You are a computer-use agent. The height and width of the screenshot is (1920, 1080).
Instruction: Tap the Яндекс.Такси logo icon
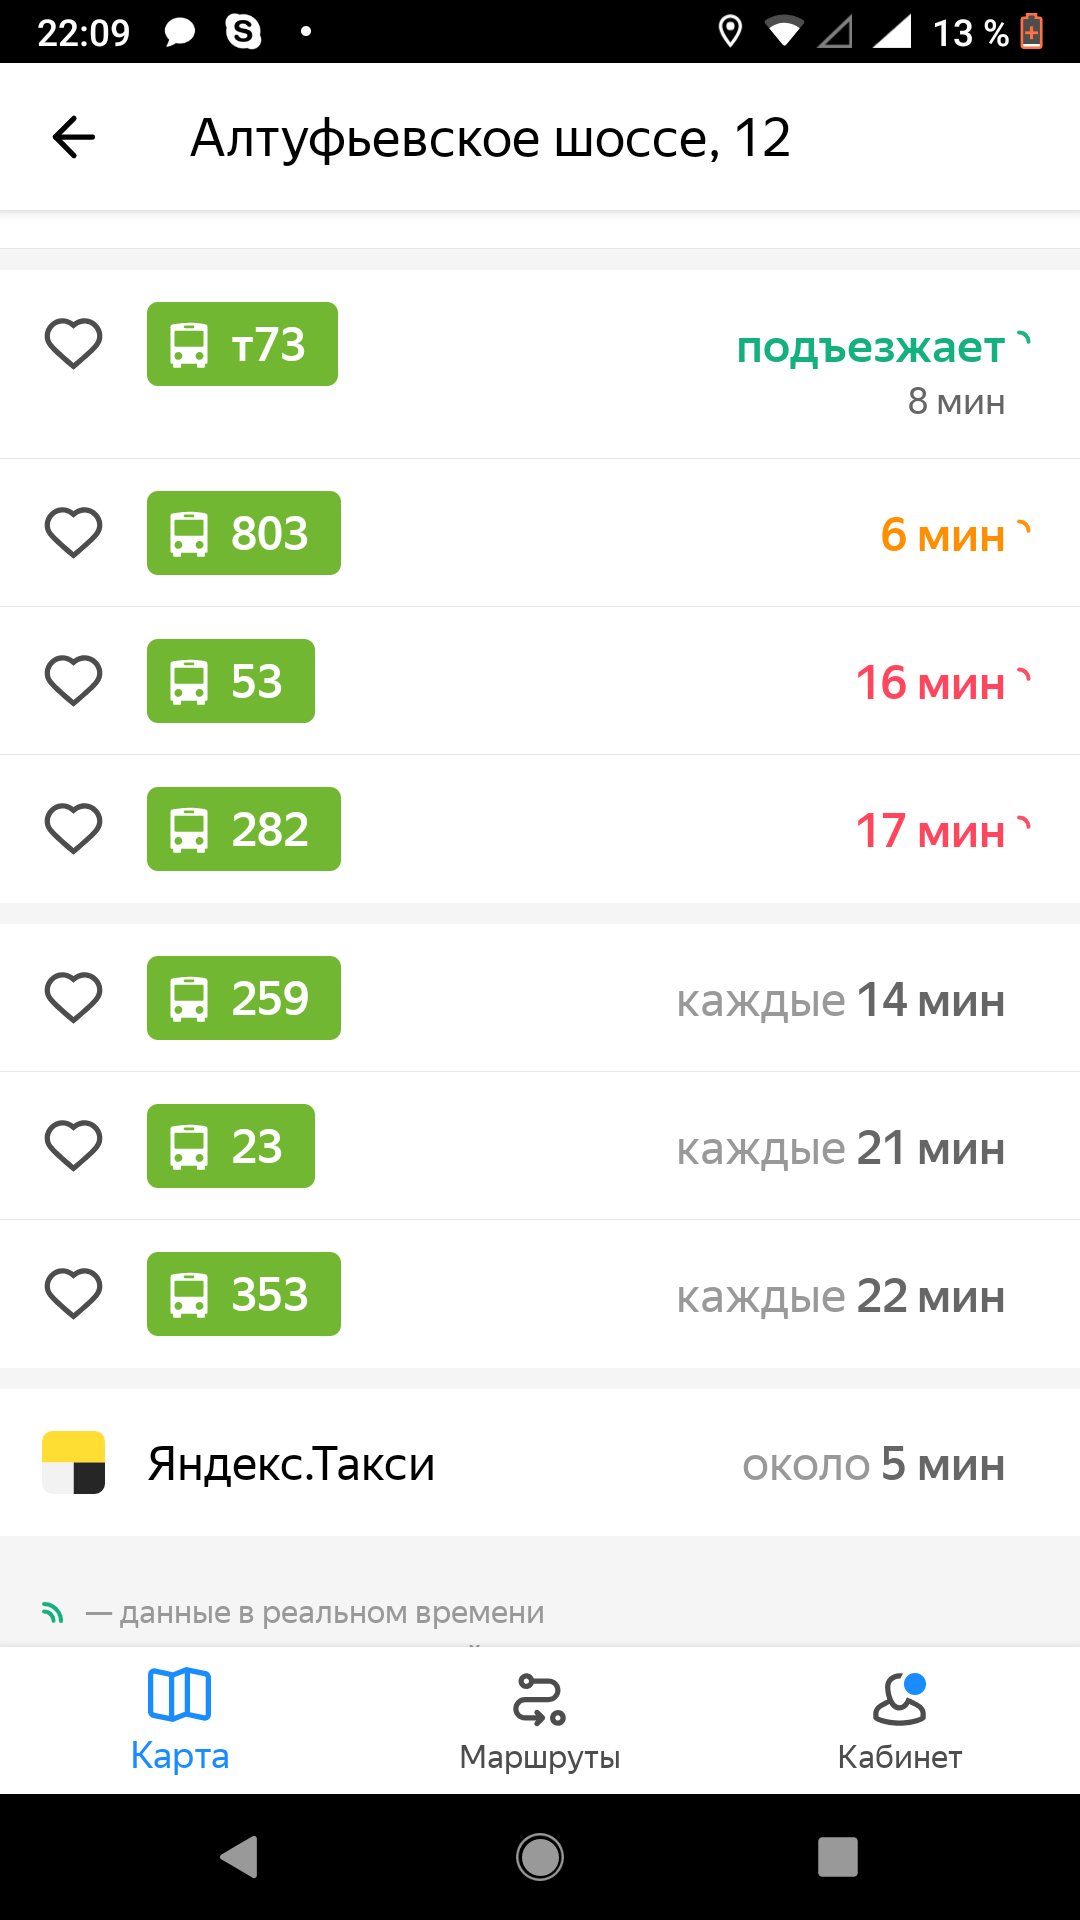click(x=74, y=1463)
